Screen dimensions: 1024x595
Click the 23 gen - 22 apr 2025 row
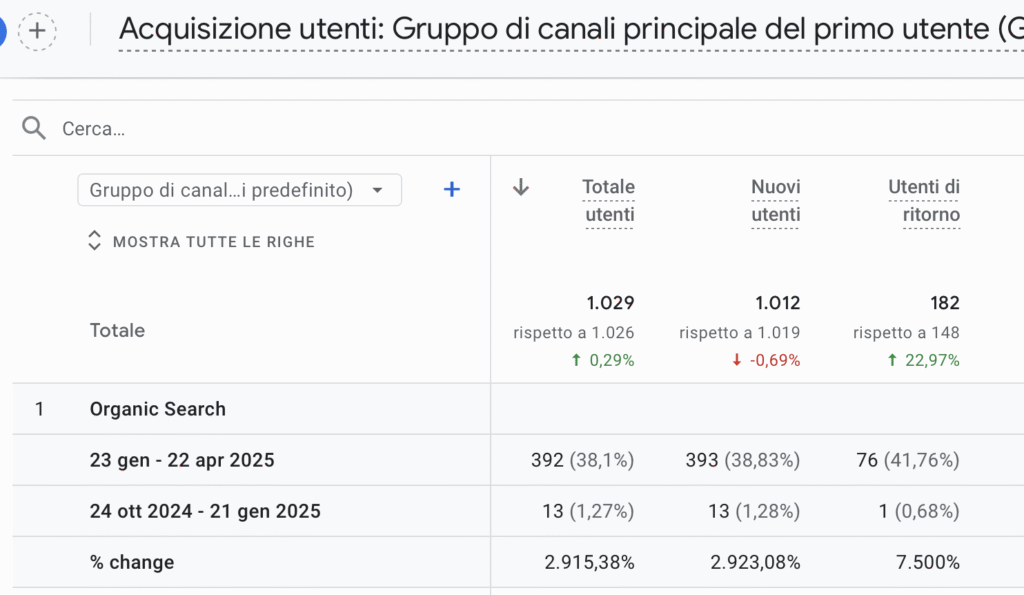pos(182,460)
